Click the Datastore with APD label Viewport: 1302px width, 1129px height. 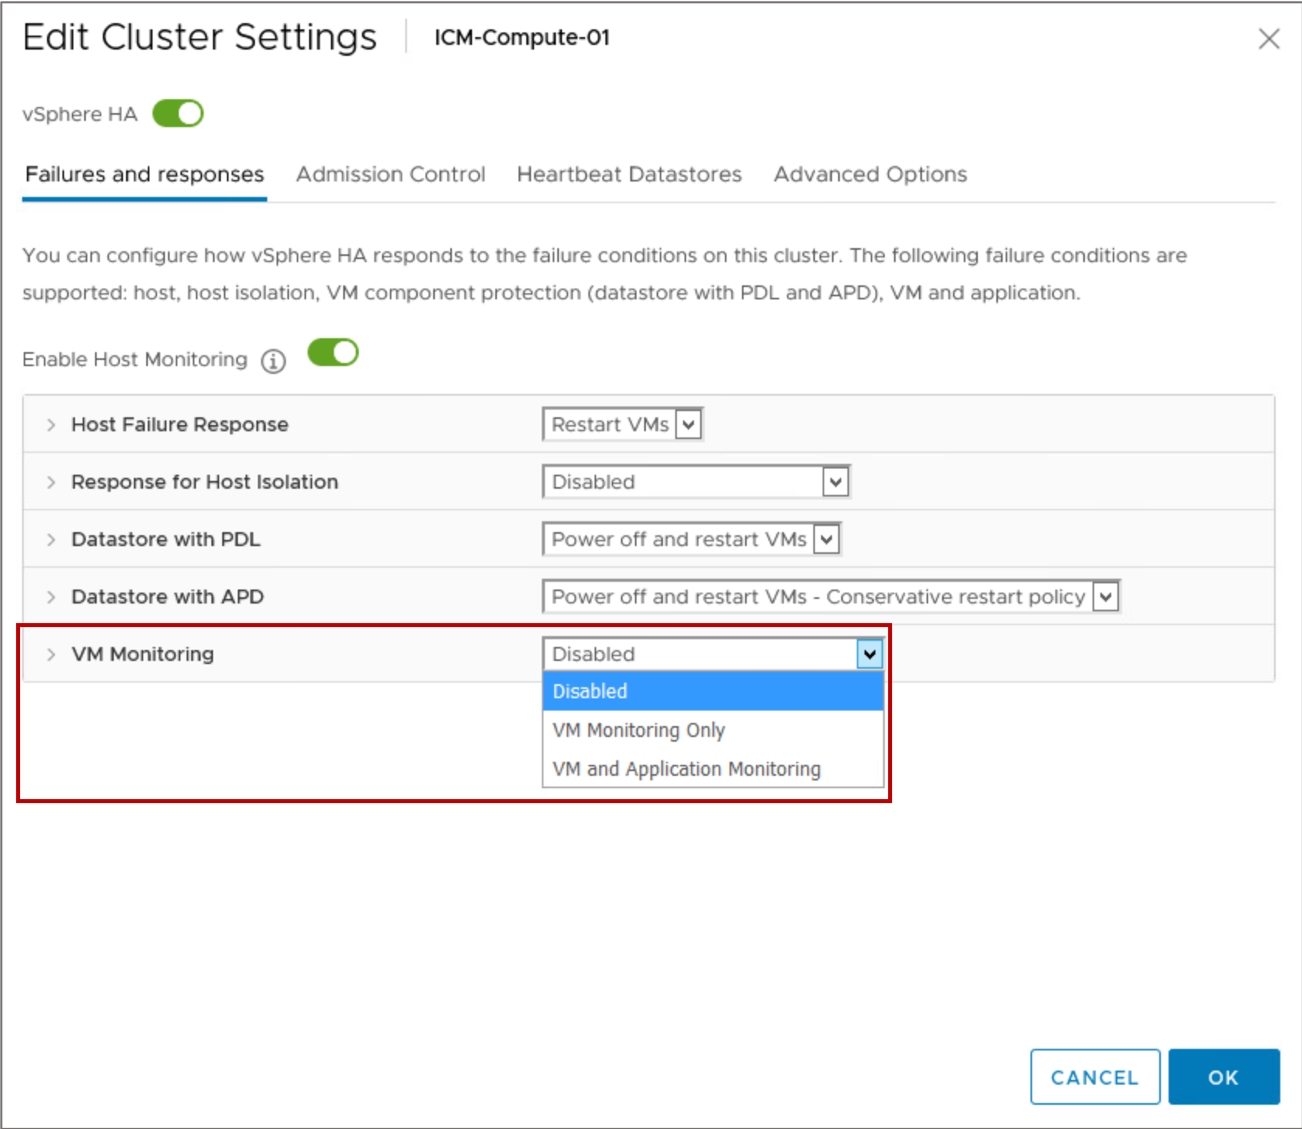pyautogui.click(x=168, y=597)
